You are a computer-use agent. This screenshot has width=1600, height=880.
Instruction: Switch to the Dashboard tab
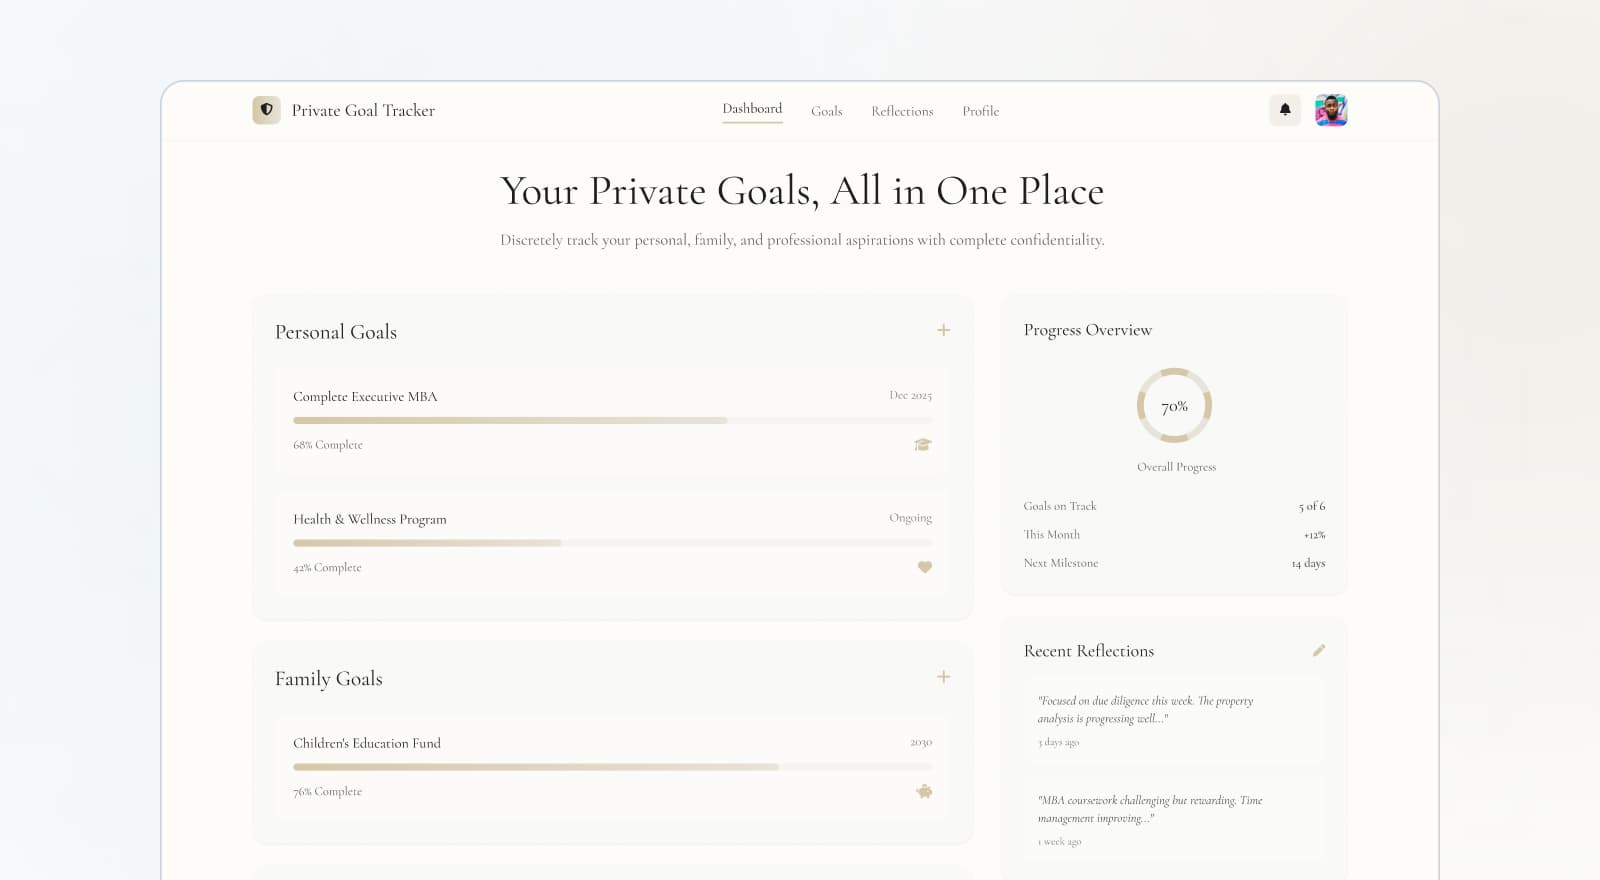tap(752, 109)
